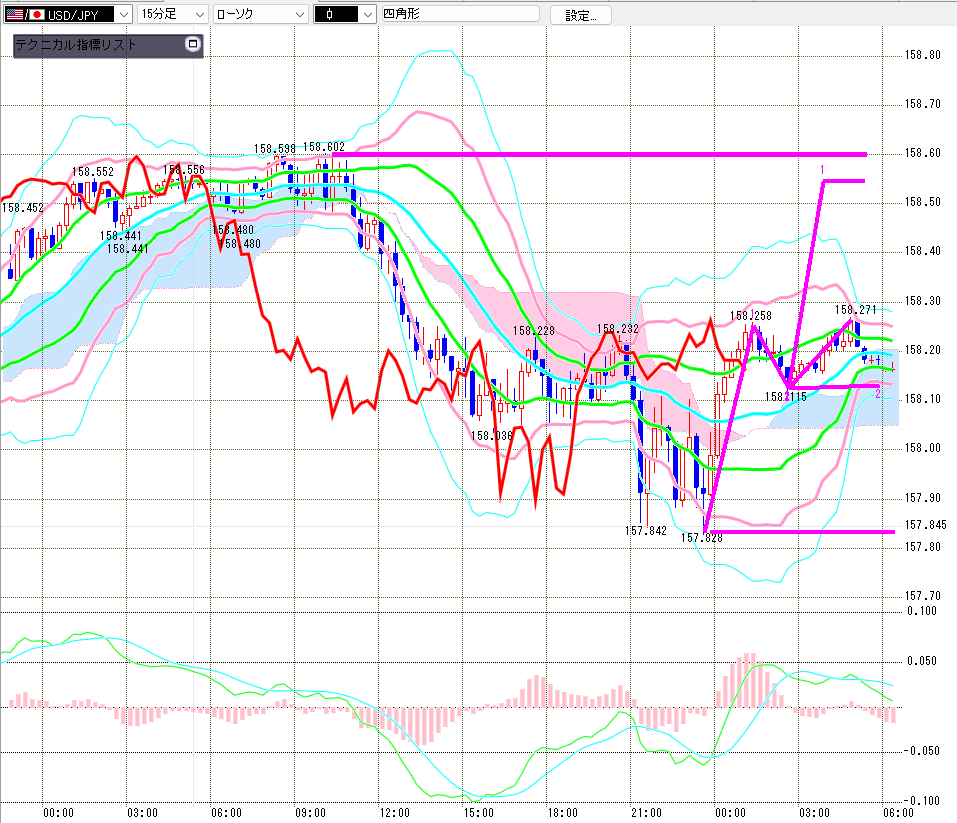Click the 157.828 low price label
This screenshot has width=957, height=823.
pyautogui.click(x=702, y=537)
